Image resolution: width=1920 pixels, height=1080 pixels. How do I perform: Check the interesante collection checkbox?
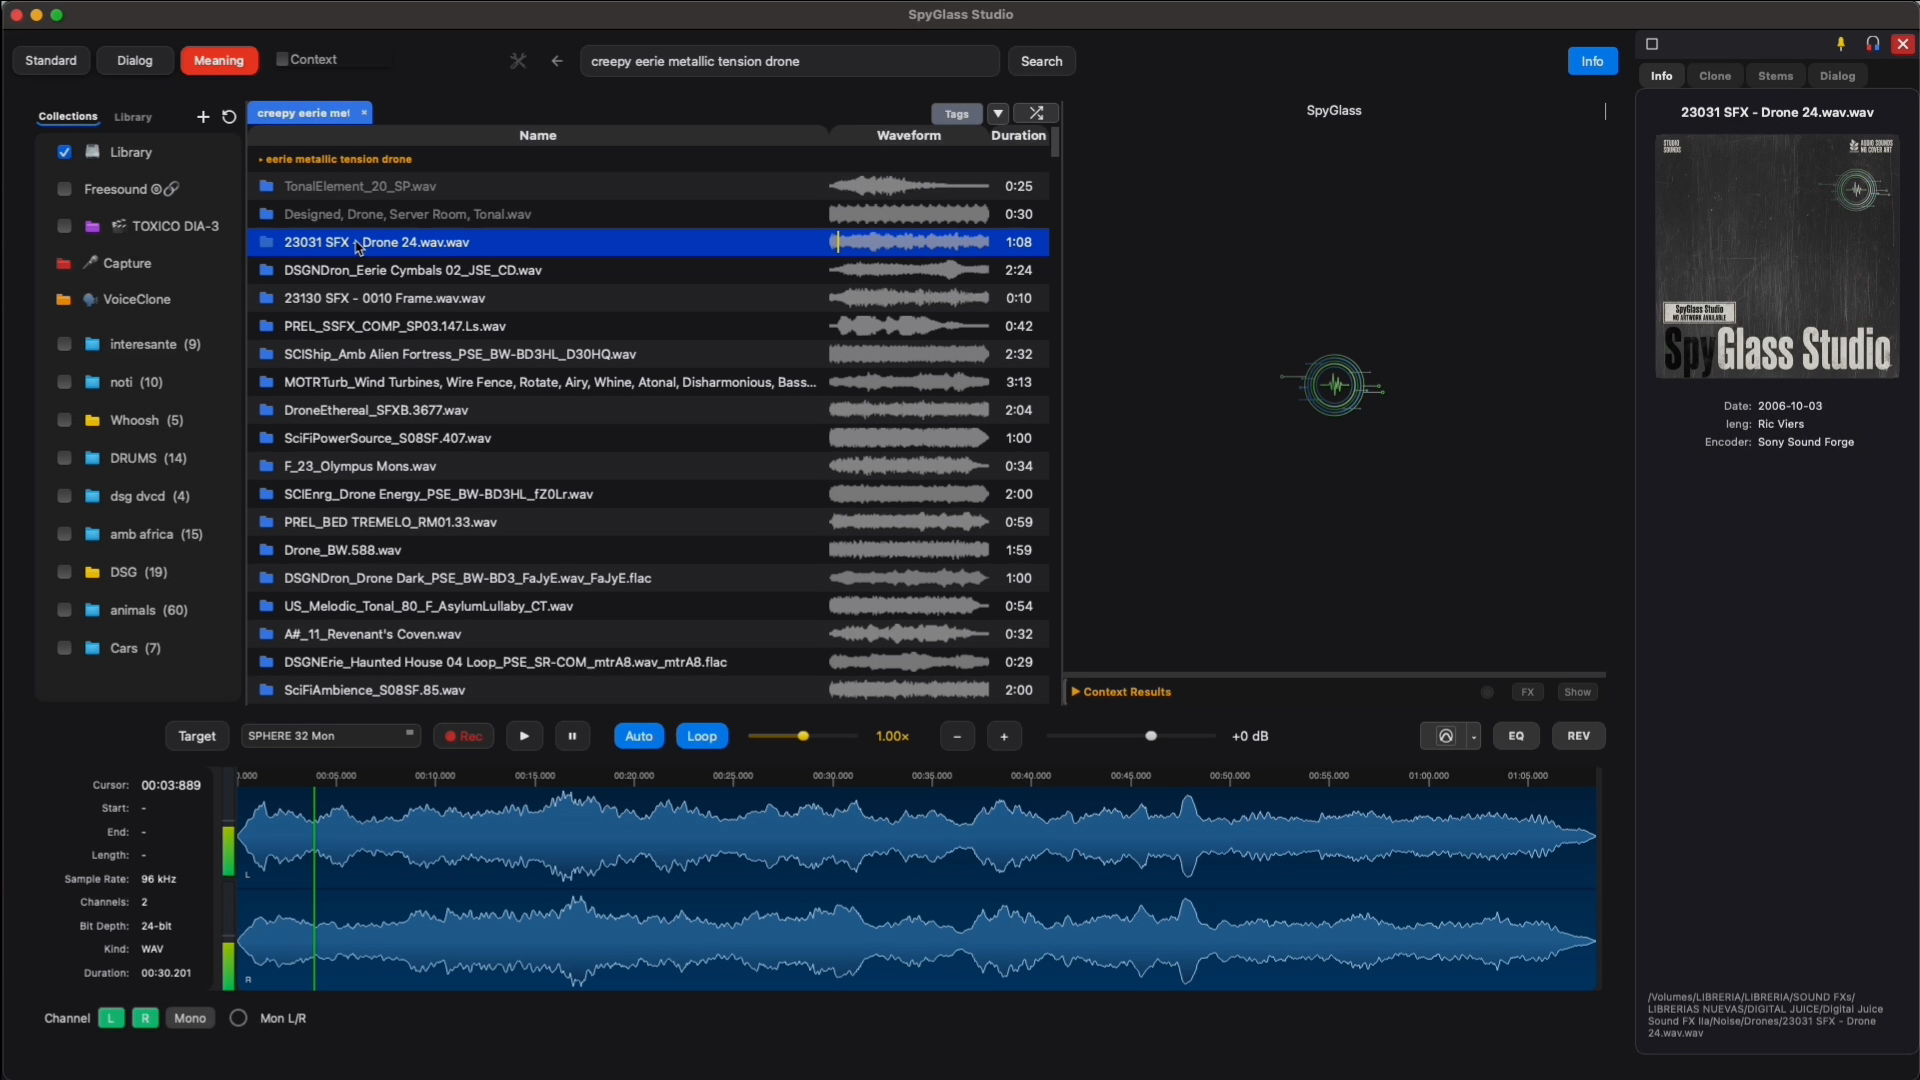(64, 344)
